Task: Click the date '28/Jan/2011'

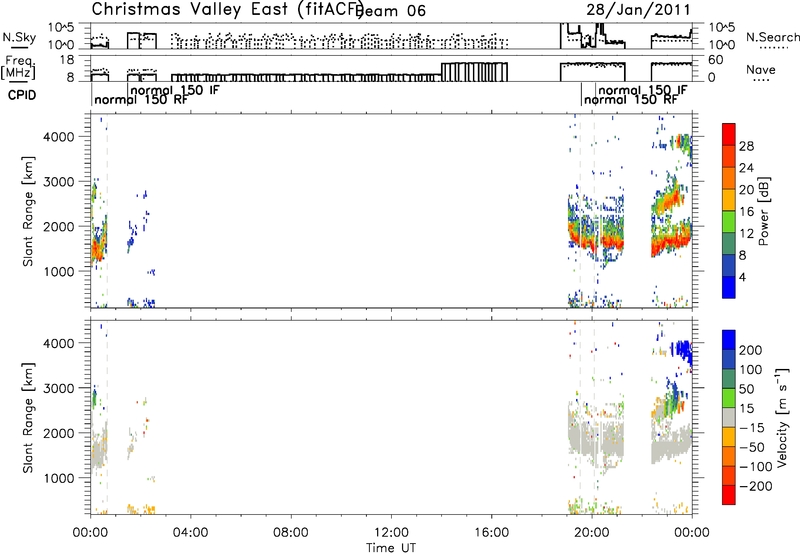Action: coord(638,10)
